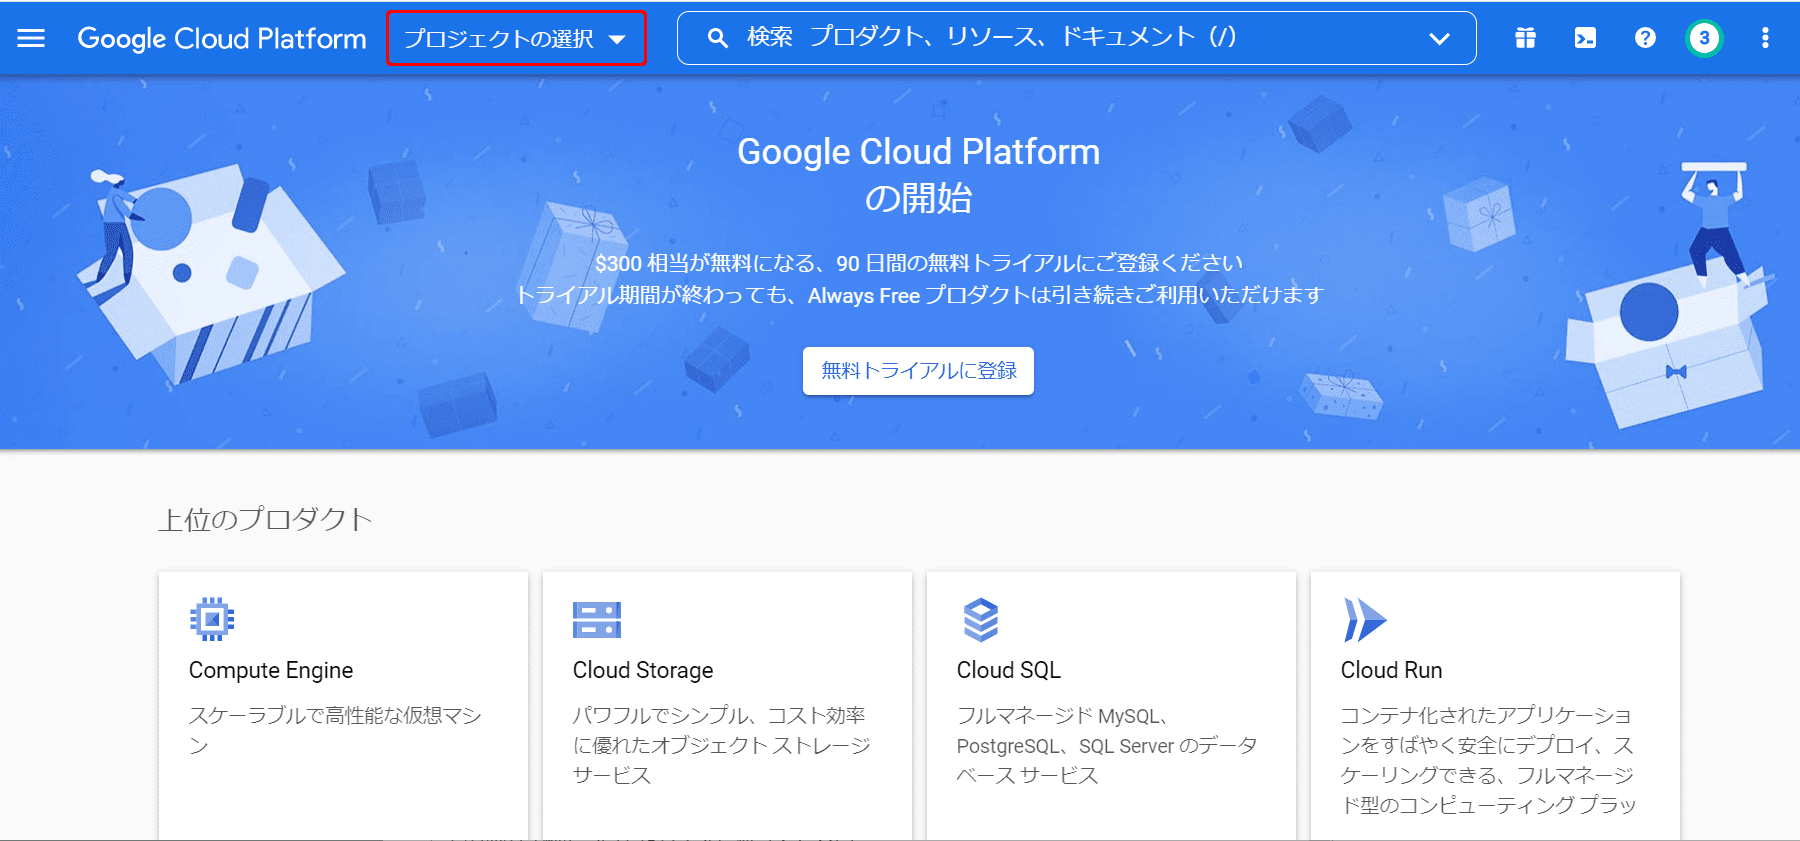The image size is (1800, 841).
Task: Click Cloud Storage description text
Action: tap(721, 745)
